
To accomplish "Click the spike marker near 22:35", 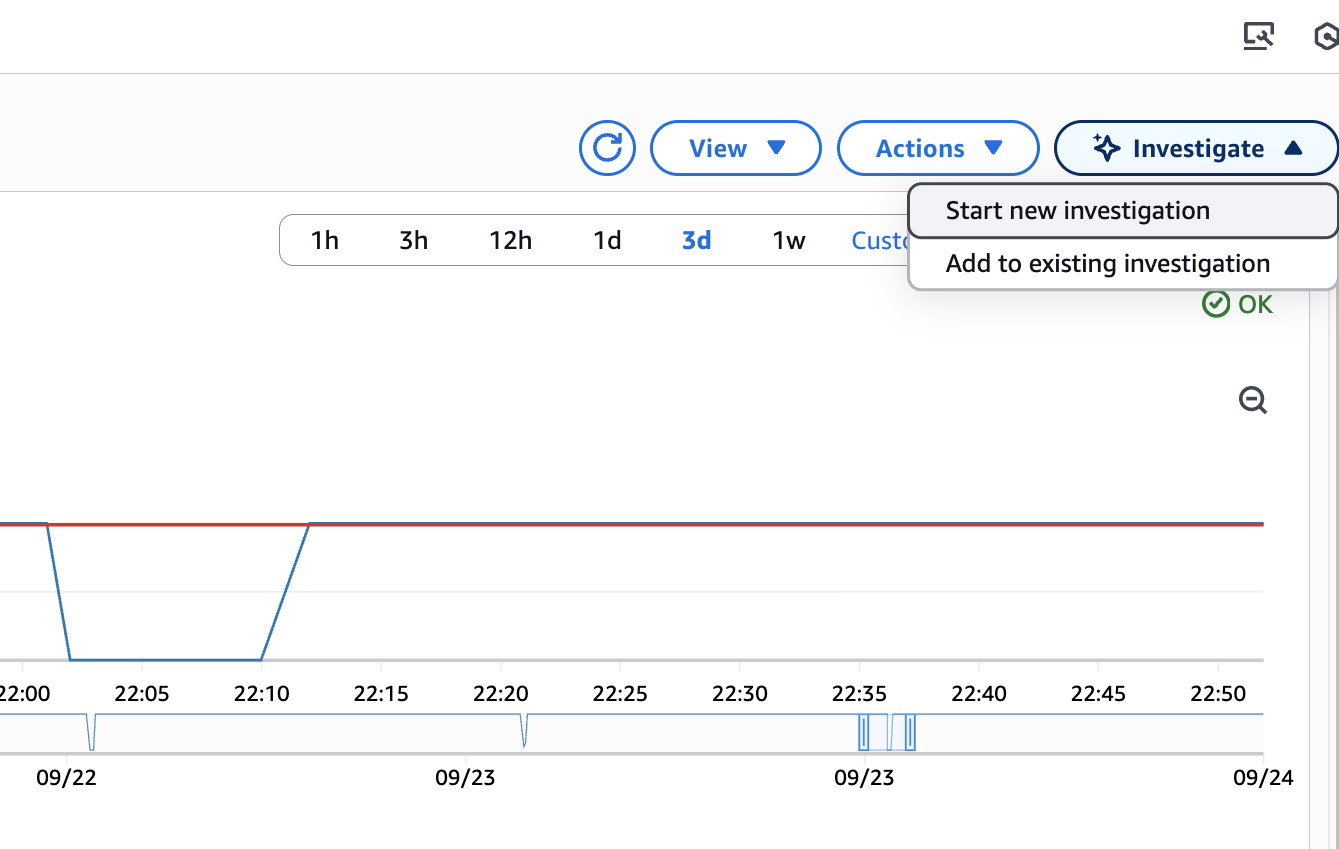I will click(x=864, y=733).
